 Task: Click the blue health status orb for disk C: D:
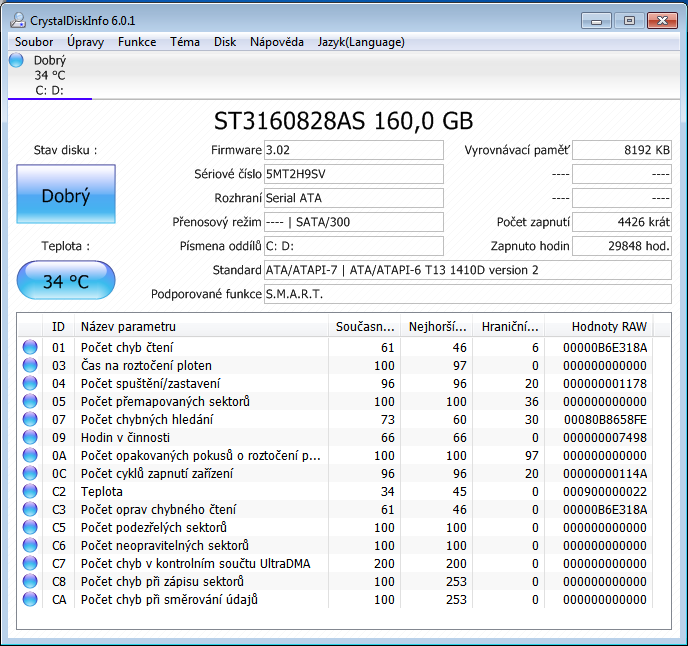click(x=16, y=60)
